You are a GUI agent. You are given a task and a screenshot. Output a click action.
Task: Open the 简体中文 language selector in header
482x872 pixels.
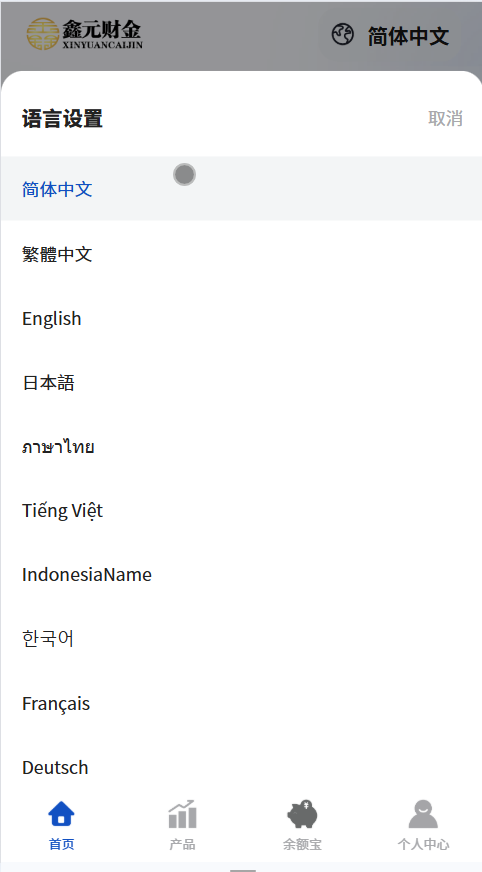pos(408,37)
